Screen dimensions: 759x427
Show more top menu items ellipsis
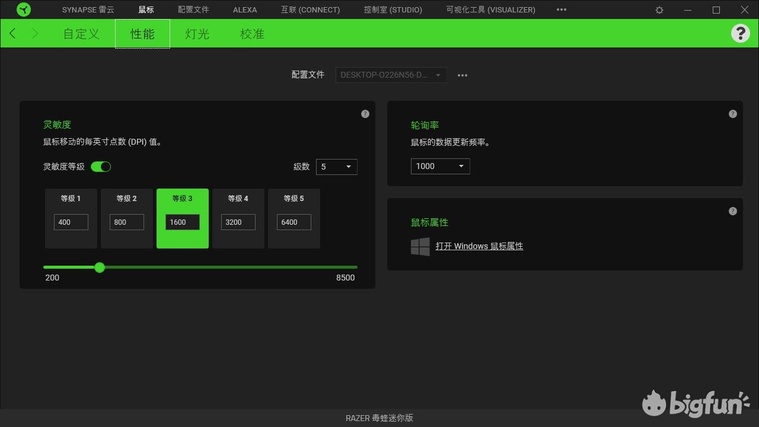[561, 9]
